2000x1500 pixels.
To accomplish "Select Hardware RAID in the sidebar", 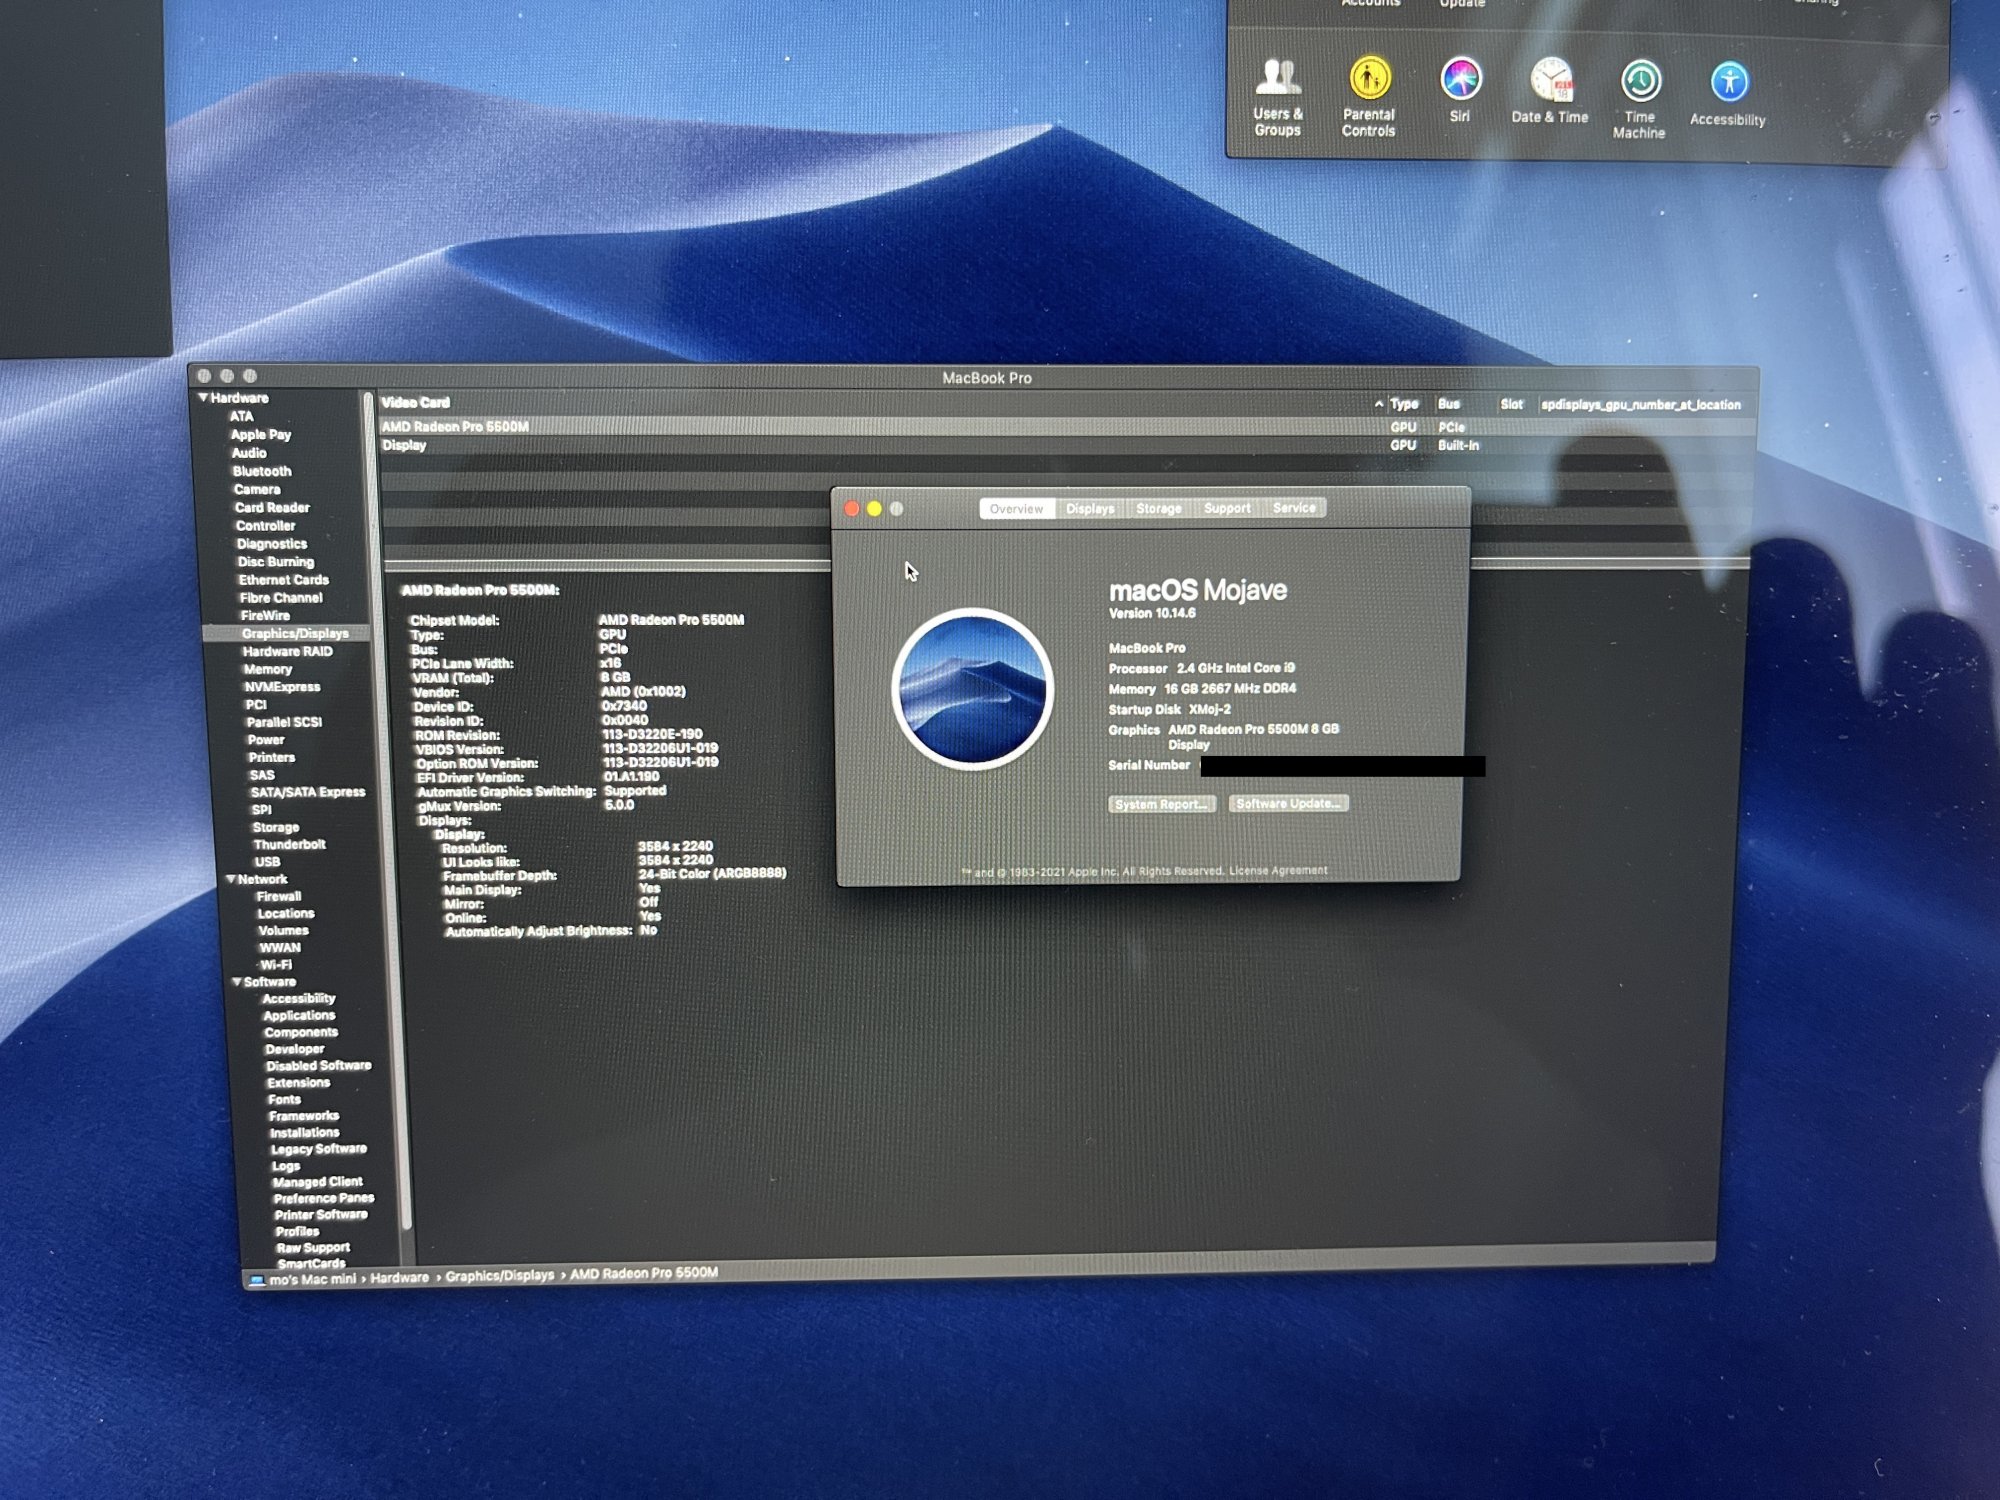I will click(287, 651).
